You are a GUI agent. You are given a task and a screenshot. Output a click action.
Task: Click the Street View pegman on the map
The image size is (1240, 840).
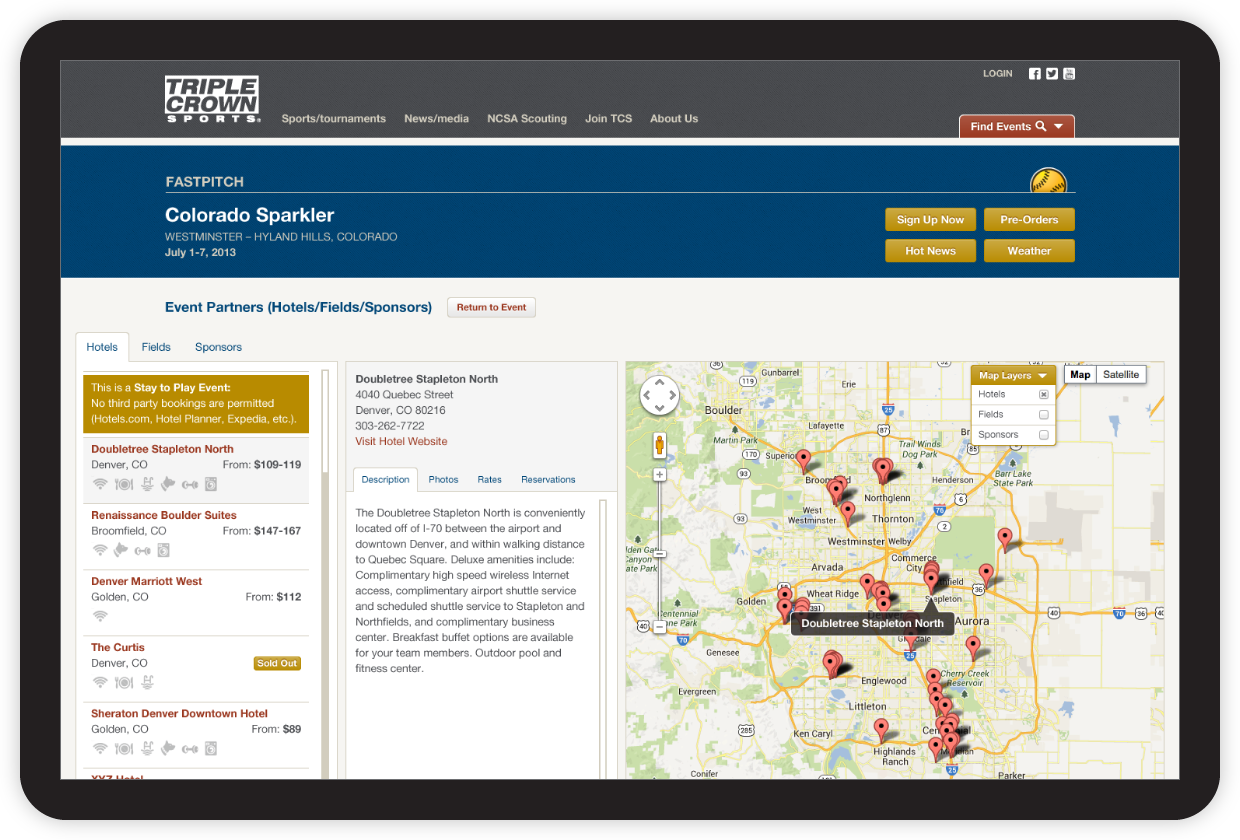point(660,446)
